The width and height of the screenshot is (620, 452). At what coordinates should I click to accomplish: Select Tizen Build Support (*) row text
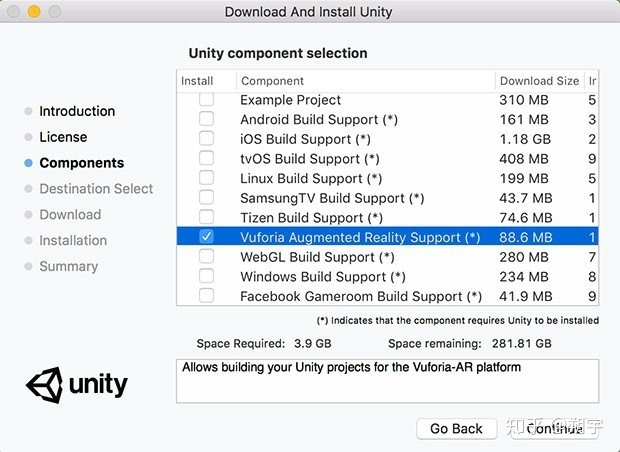coord(311,218)
